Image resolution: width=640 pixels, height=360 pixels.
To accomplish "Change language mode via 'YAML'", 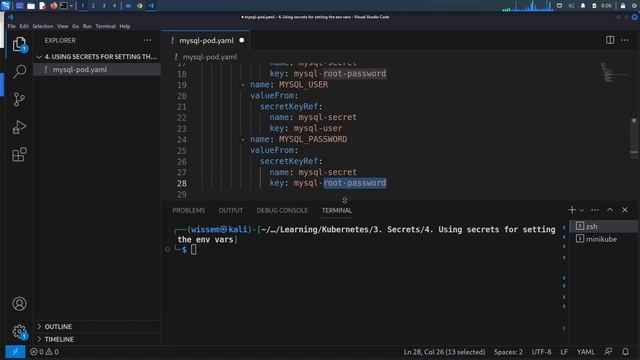I will click(585, 351).
